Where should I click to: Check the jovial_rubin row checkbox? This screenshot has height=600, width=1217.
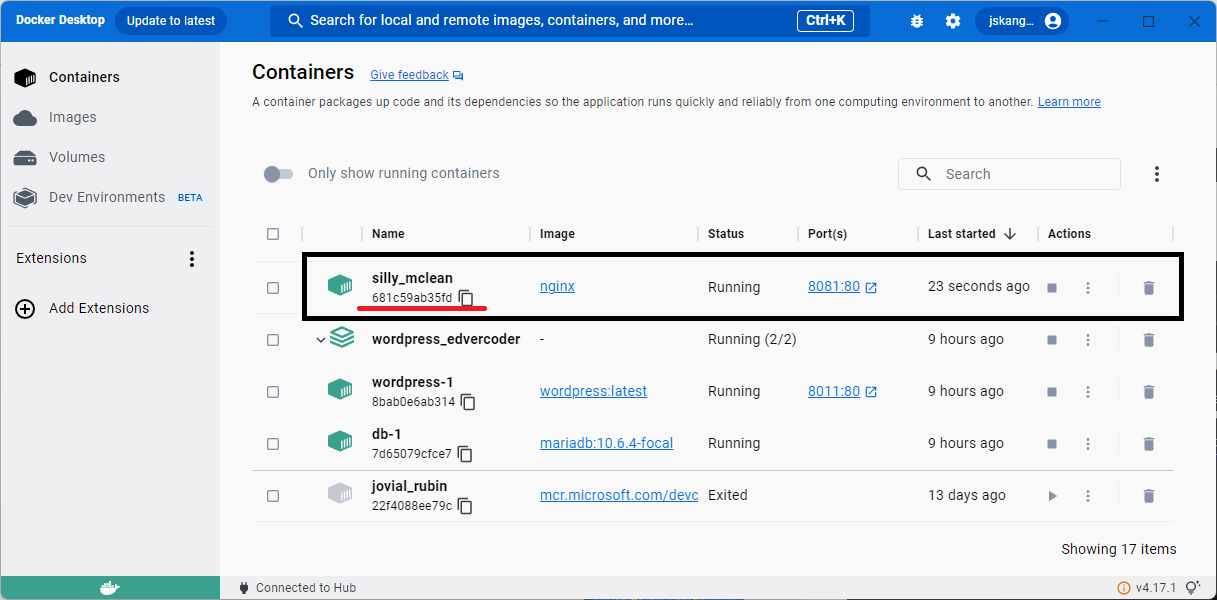(x=273, y=496)
